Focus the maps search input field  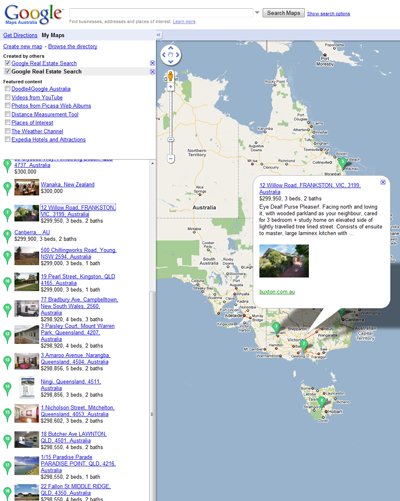point(161,13)
